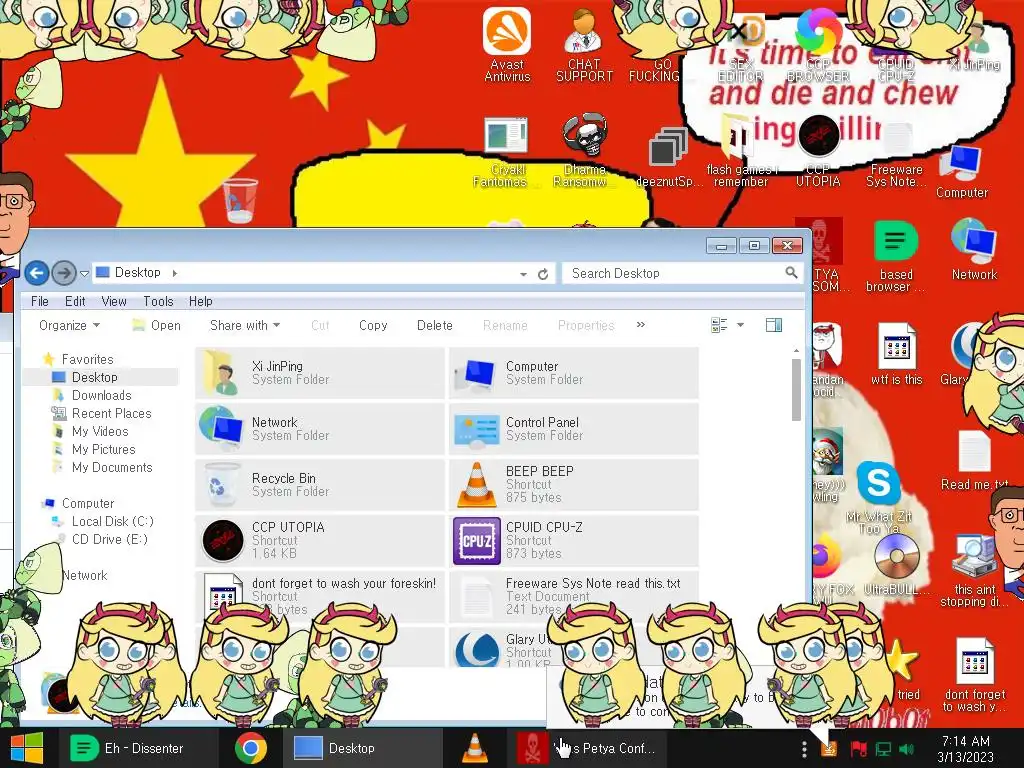The image size is (1024, 768).
Task: Open the Share with dropdown
Action: tap(245, 325)
